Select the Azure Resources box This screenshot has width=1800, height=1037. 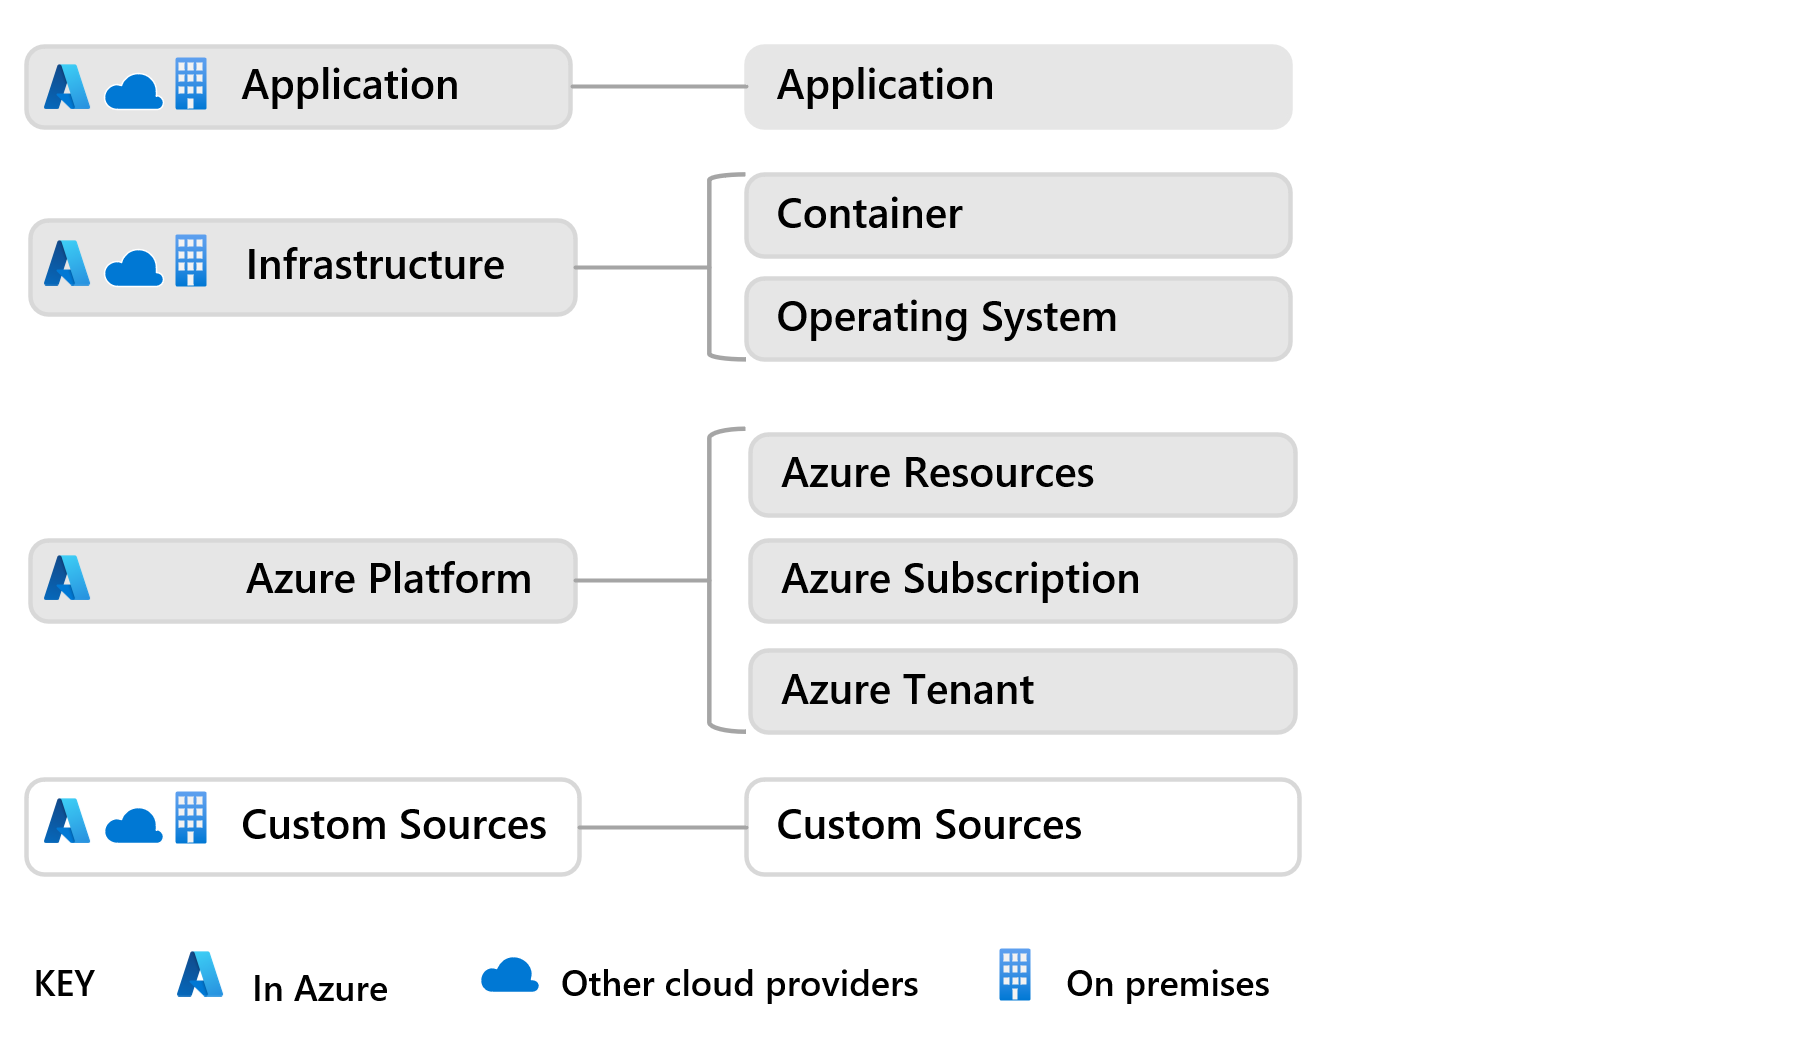coord(1023,475)
